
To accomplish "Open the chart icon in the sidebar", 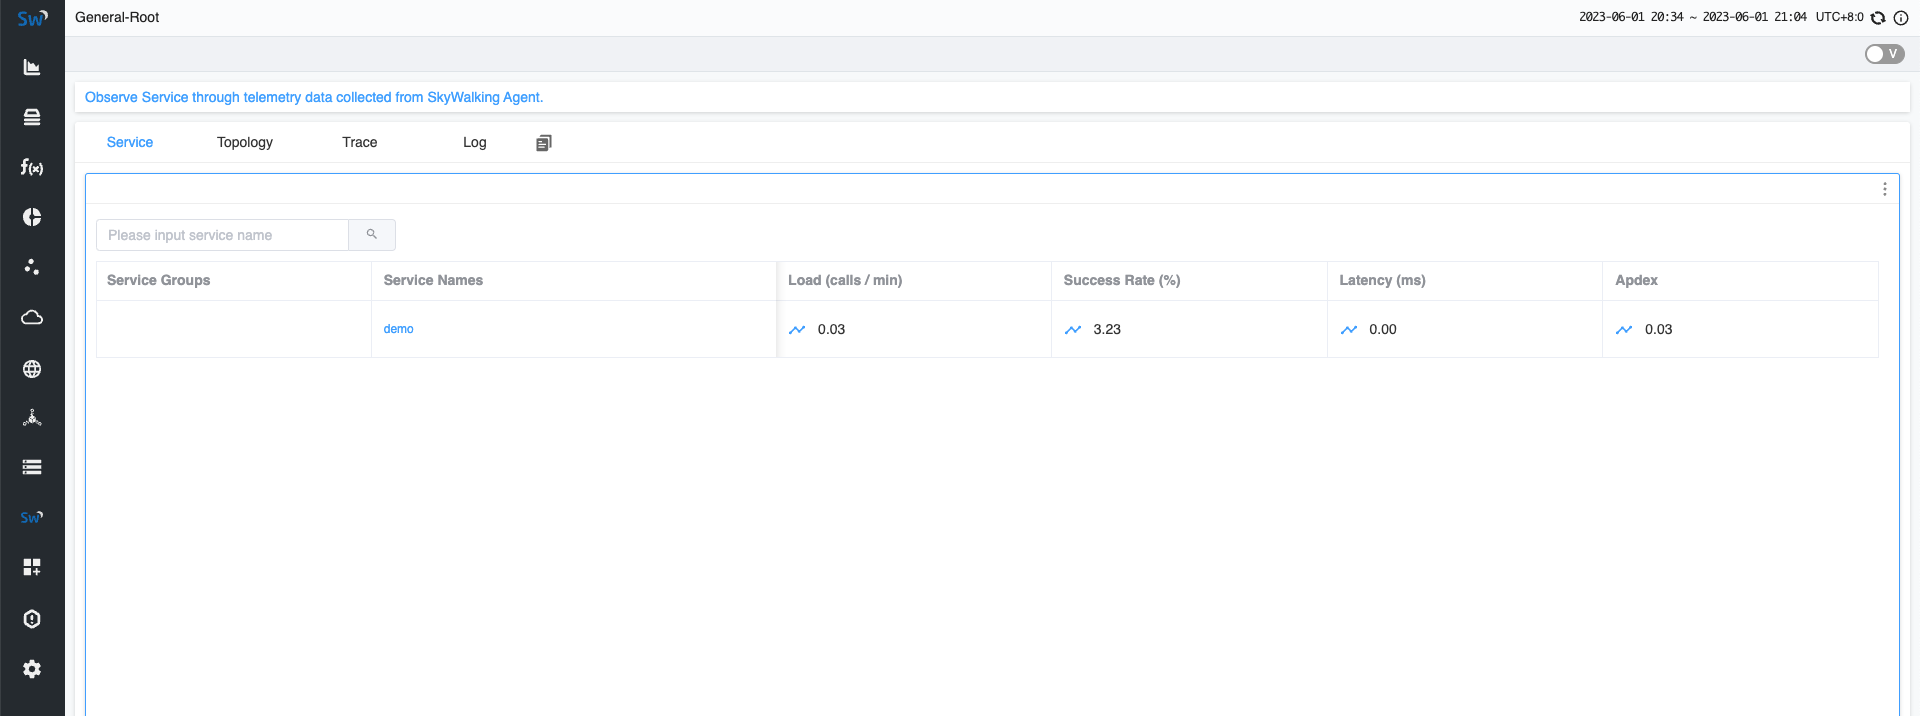I will click(x=32, y=67).
